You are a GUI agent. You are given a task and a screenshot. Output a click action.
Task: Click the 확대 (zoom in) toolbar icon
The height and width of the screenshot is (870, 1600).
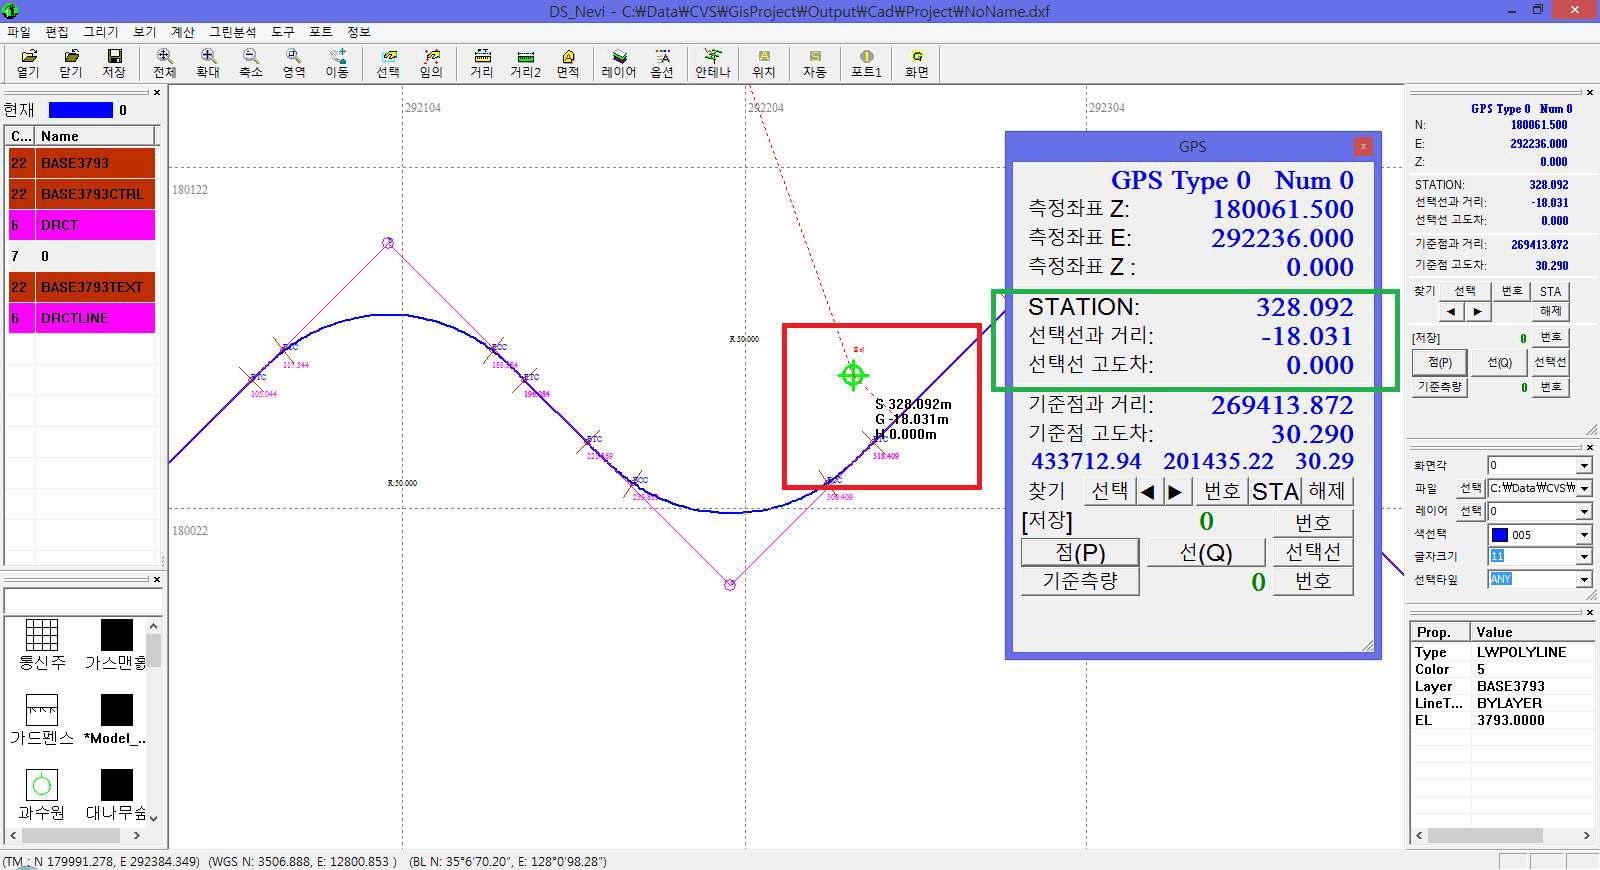tap(208, 63)
